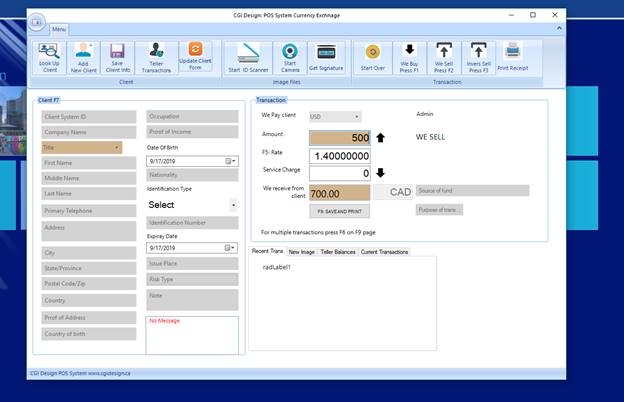Switch to Teller Balances tab

tap(338, 252)
